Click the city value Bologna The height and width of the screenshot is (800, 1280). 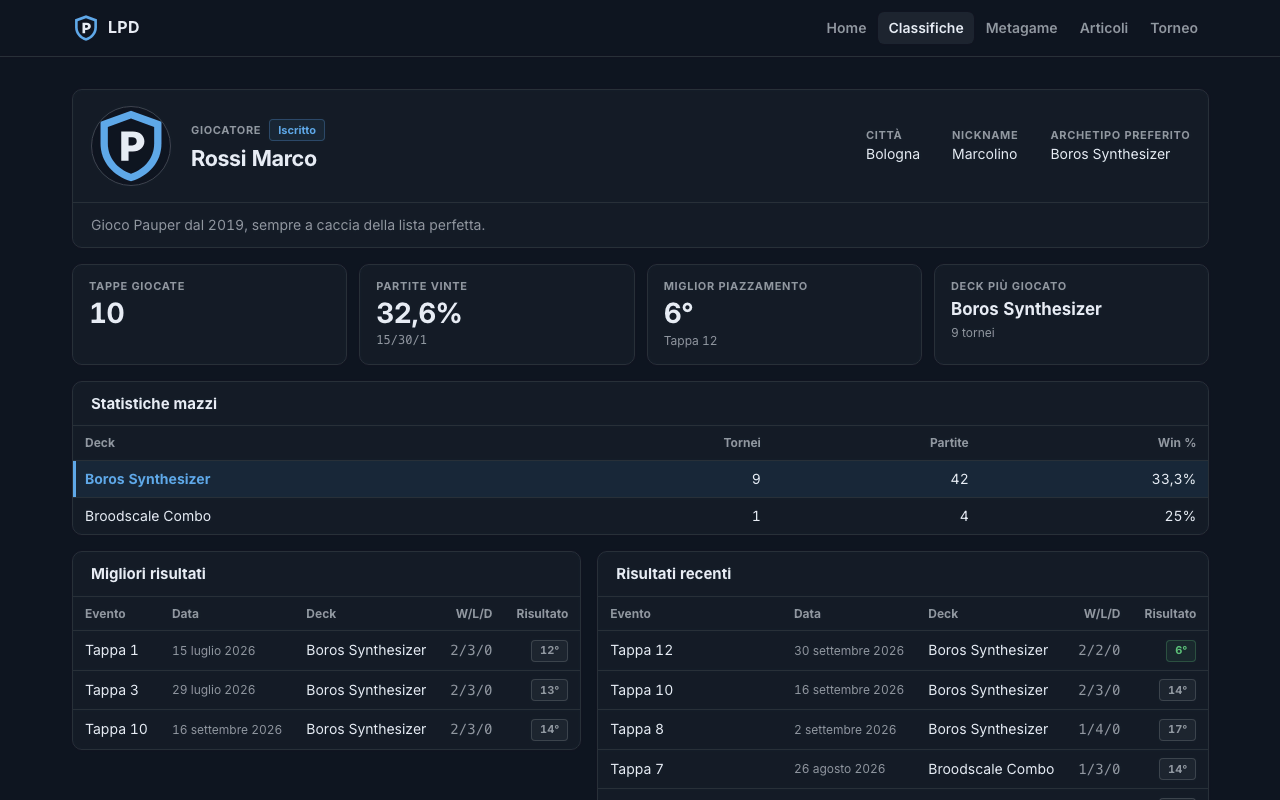coord(893,154)
